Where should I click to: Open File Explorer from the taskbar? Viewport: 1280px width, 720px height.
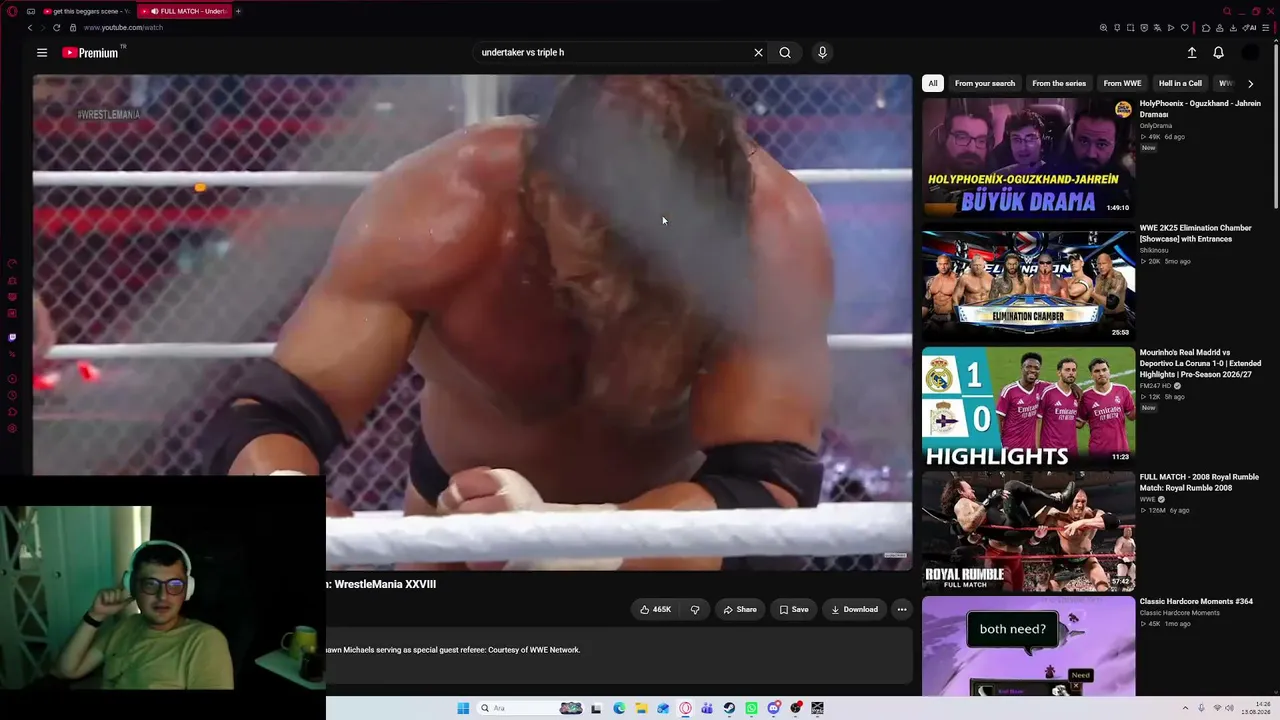[641, 708]
